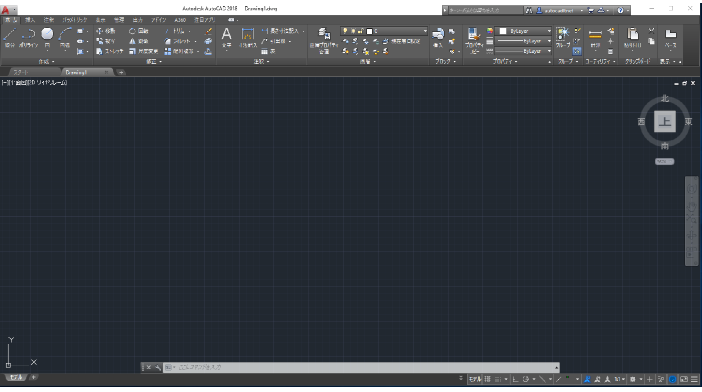Toggle isometric drafting in status bar
The height and width of the screenshot is (392, 702).
tap(543, 379)
